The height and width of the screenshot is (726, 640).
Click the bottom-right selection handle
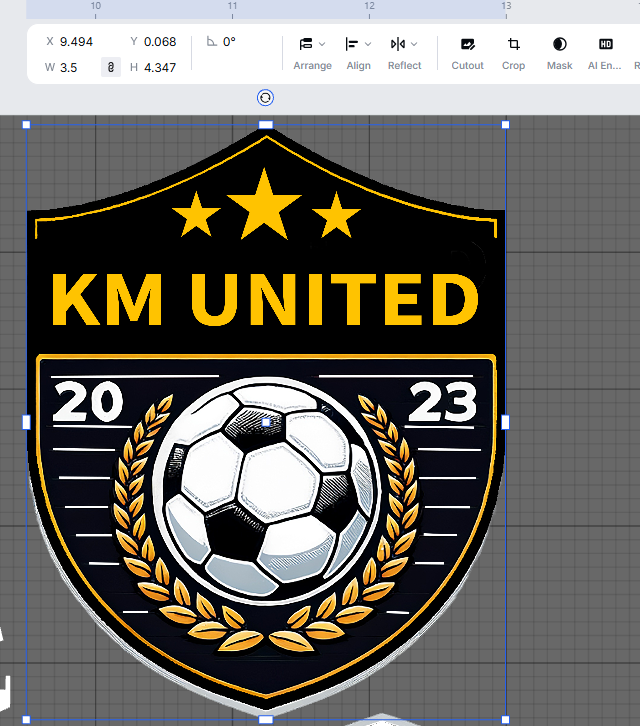pos(505,720)
